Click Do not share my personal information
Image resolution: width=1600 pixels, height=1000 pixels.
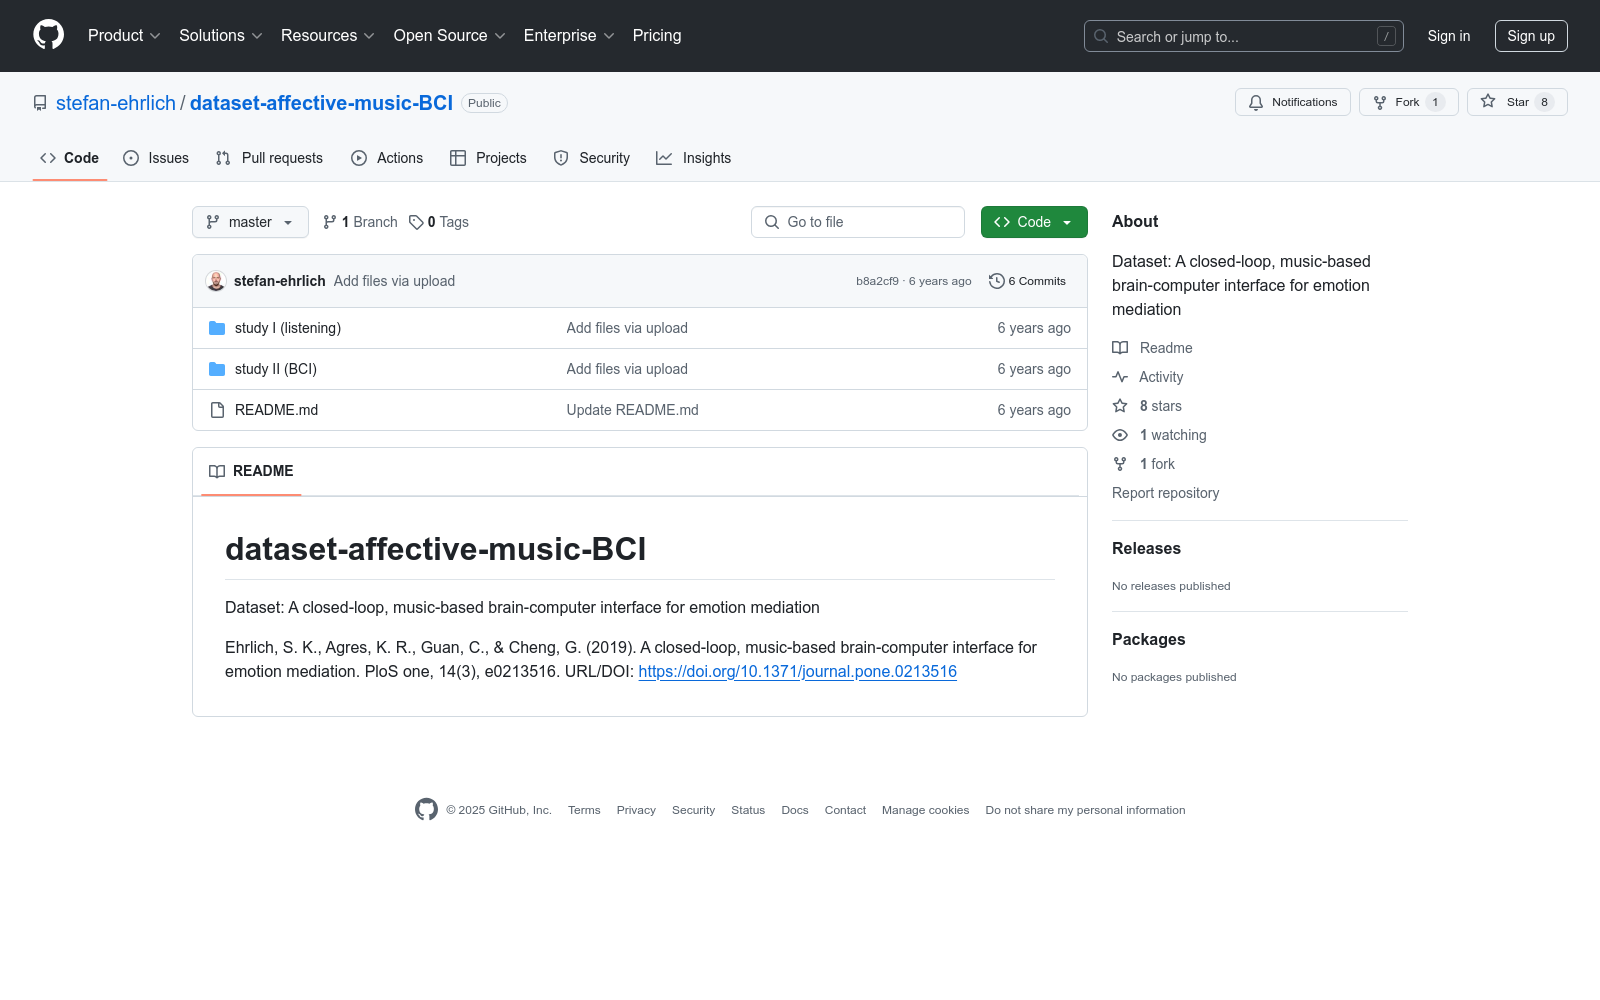(1085, 811)
